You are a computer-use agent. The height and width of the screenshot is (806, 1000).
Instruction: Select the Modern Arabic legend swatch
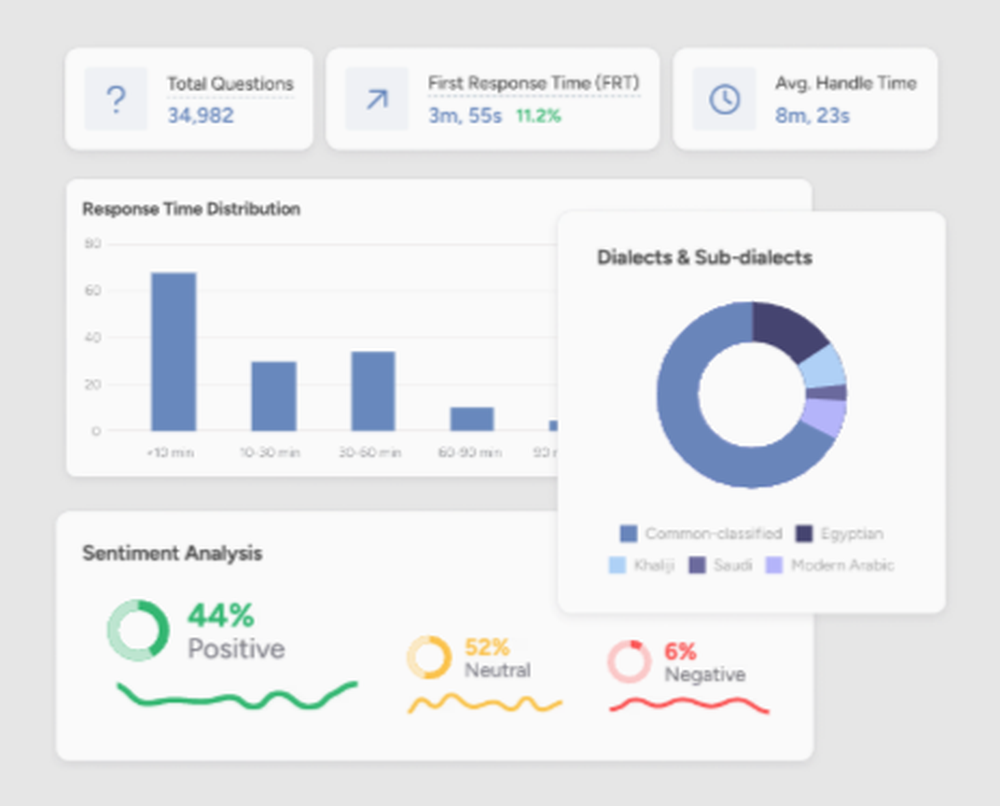coord(774,565)
